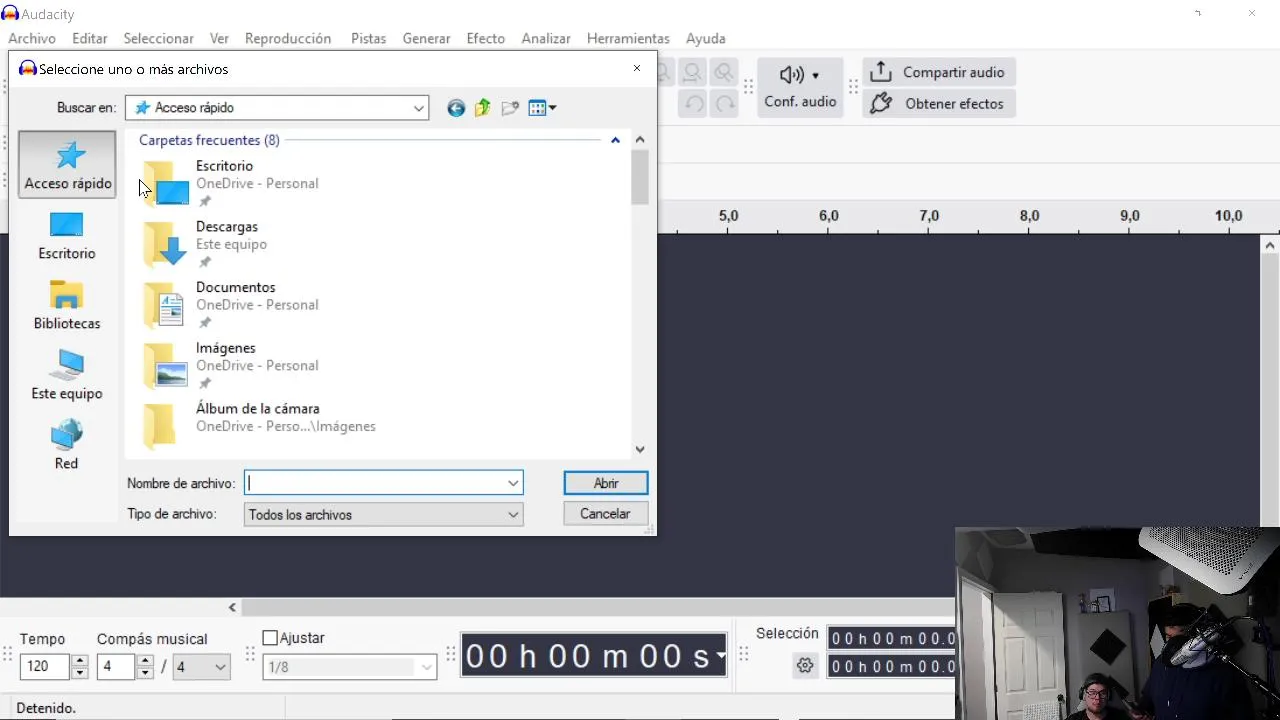Viewport: 1280px width, 720px height.
Task: Open the Herramientas menu
Action: [x=628, y=38]
